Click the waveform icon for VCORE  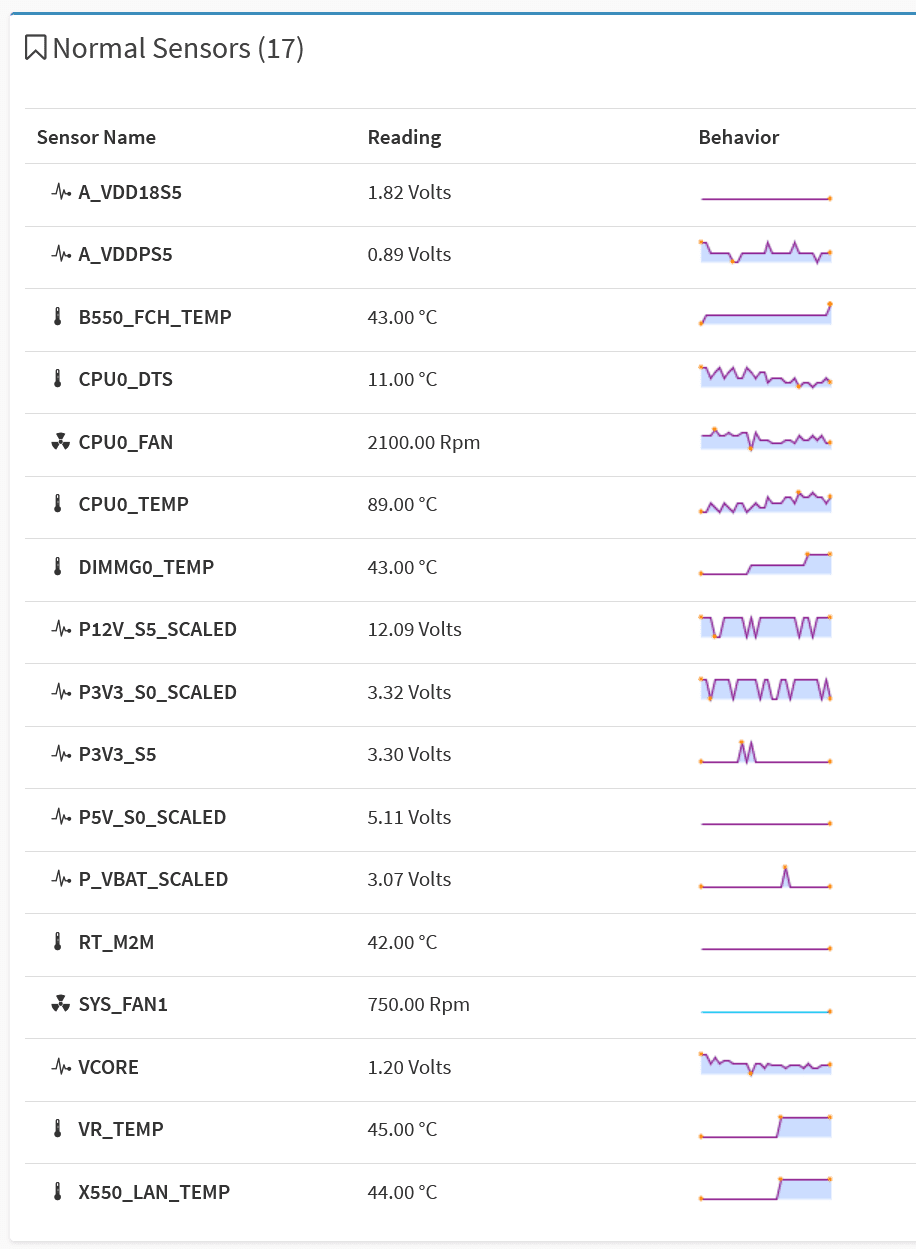coord(61,1067)
